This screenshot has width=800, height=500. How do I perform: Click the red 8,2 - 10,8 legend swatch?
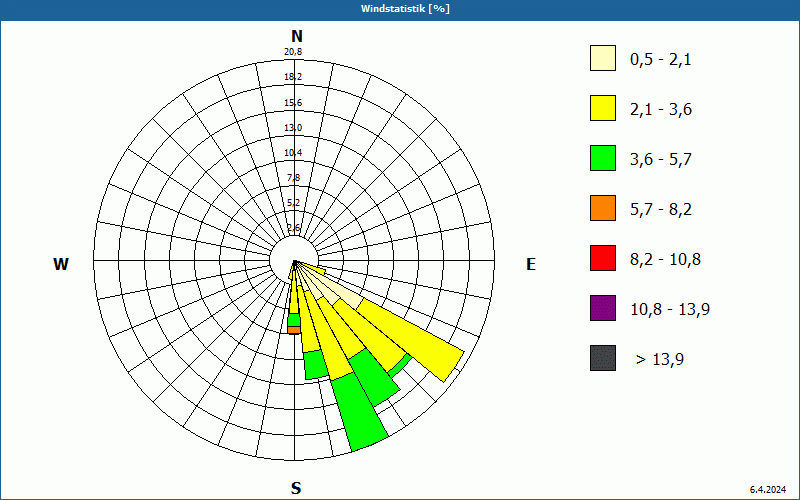[603, 258]
